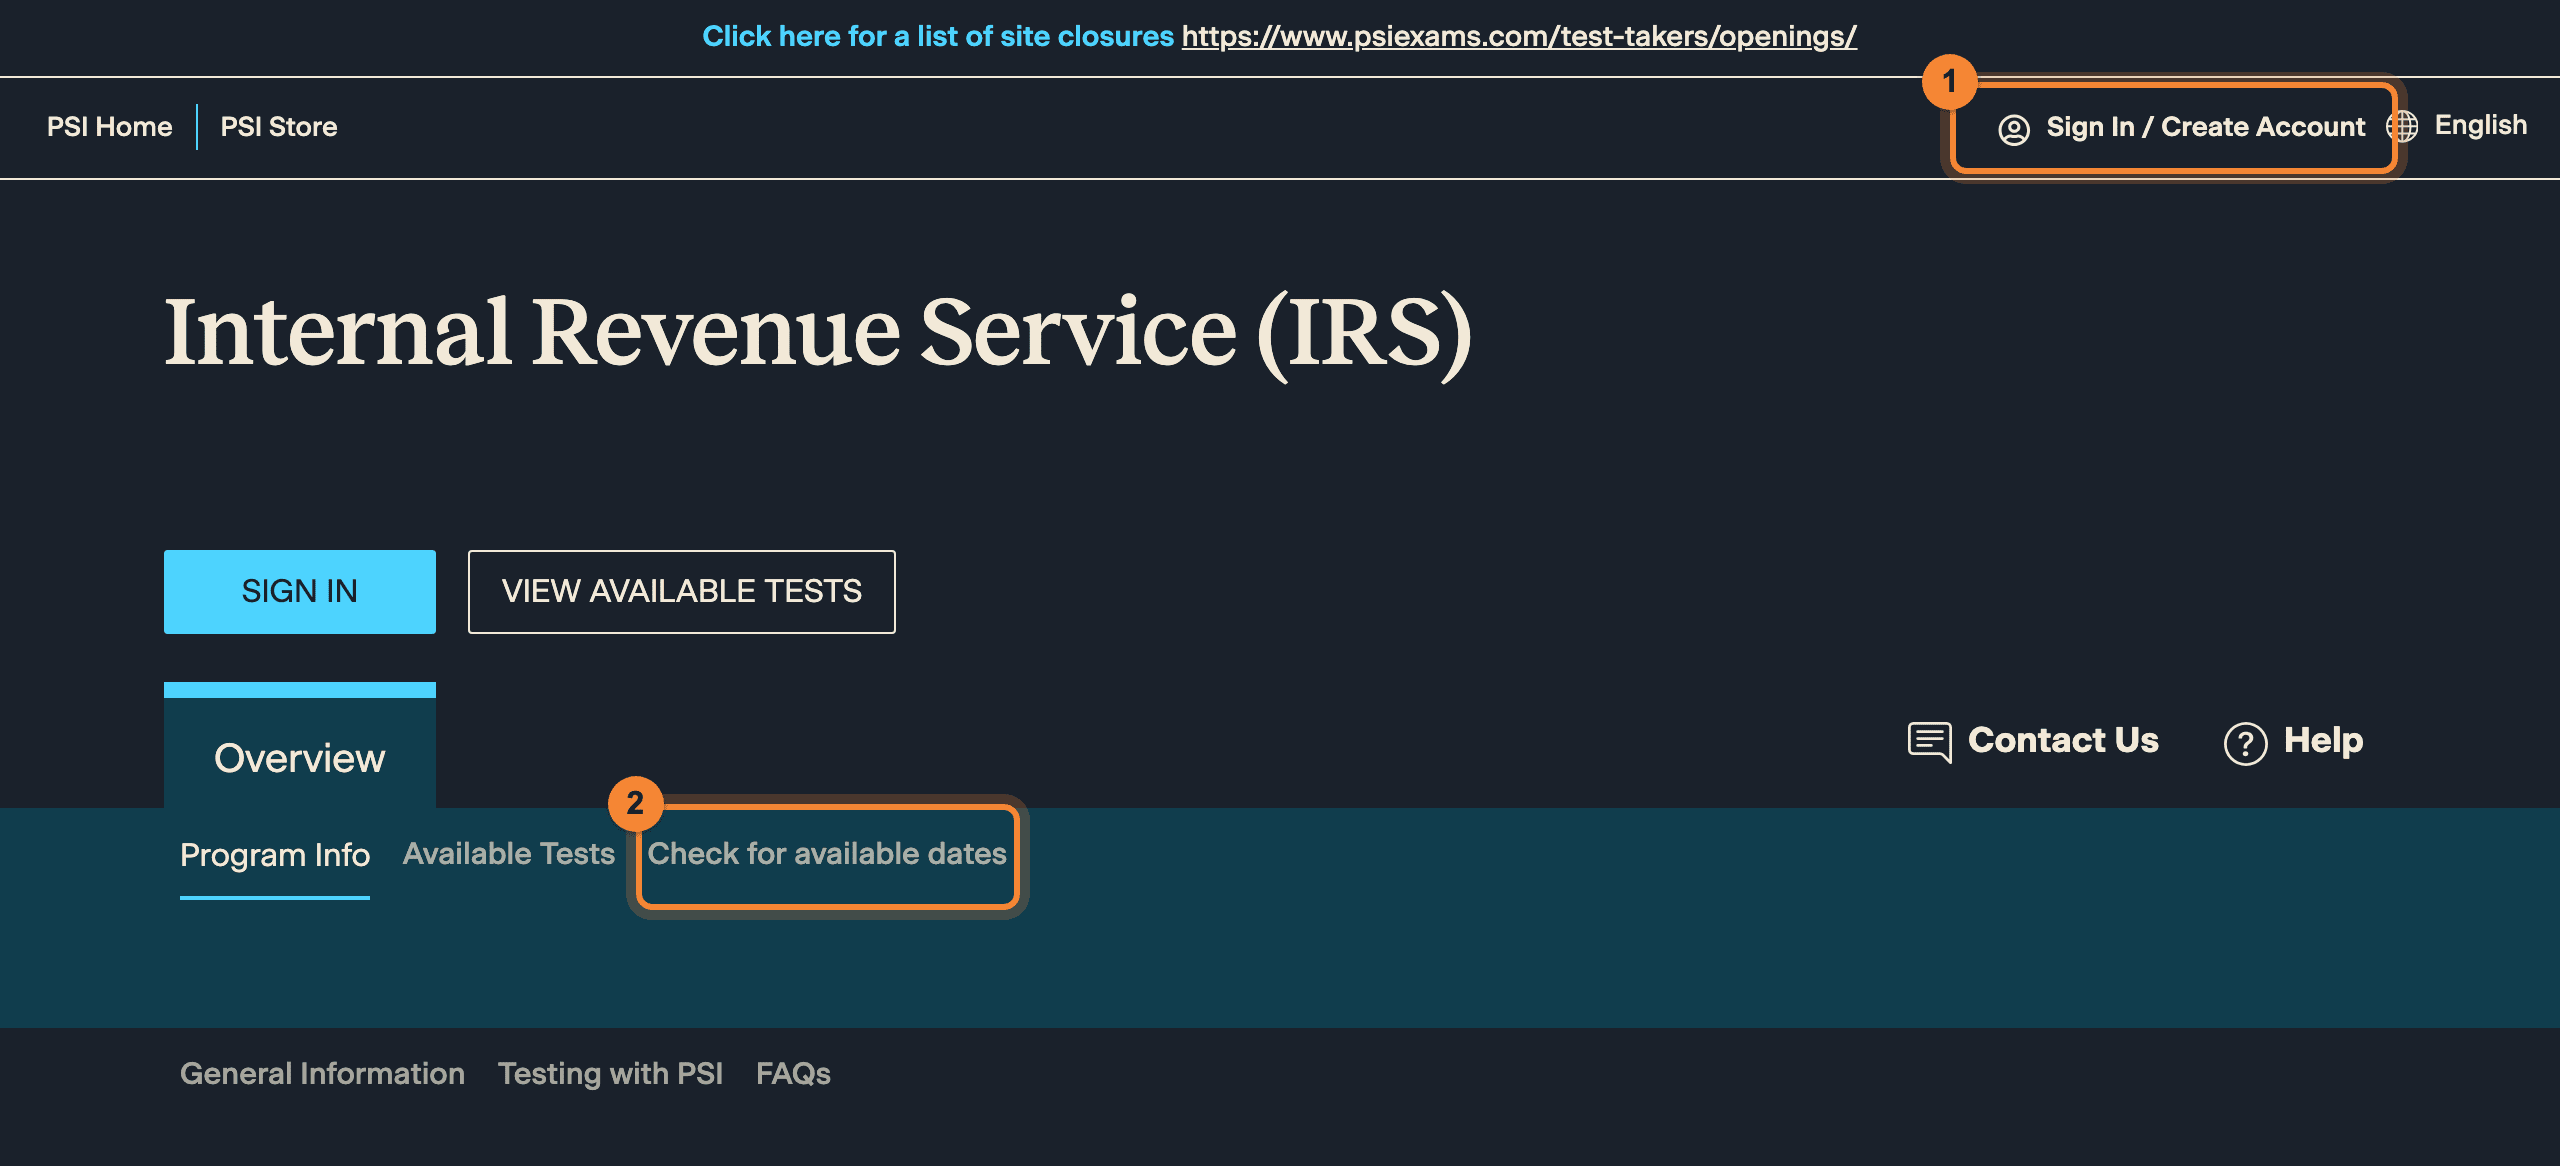Viewport: 2560px width, 1166px height.
Task: Open Testing with PSI section
Action: (x=610, y=1073)
